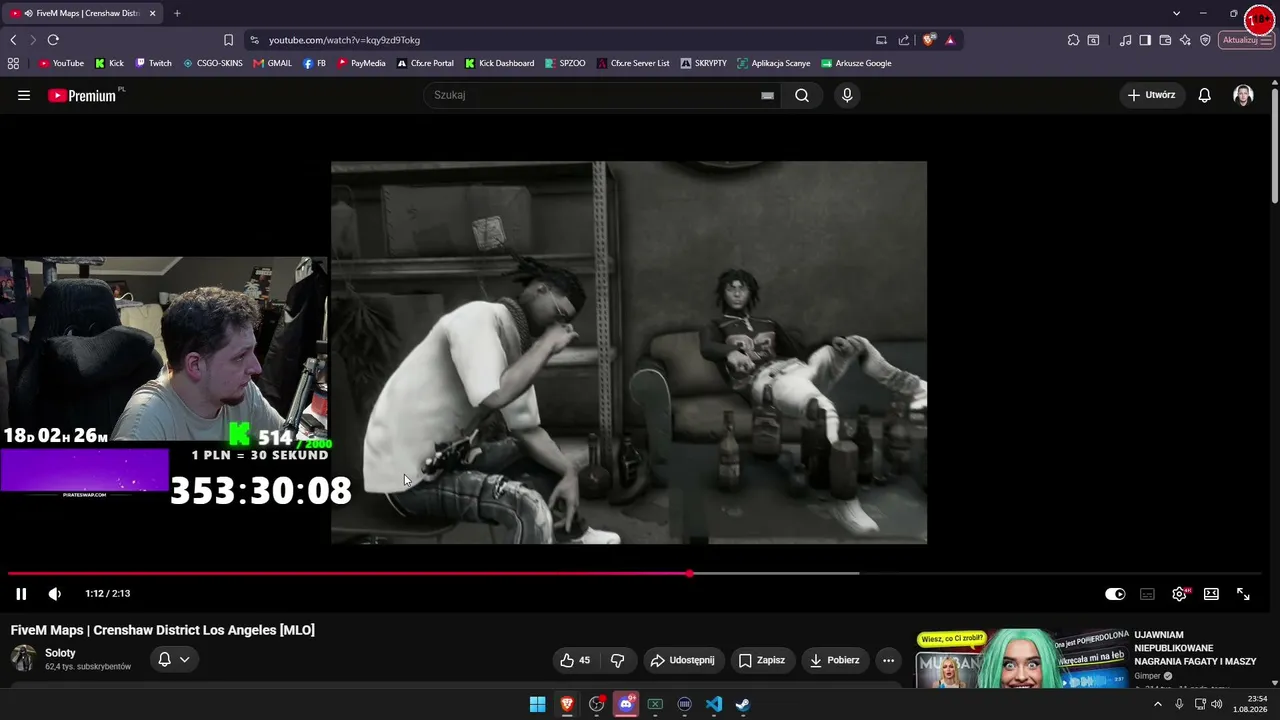This screenshot has height=720, width=1280.
Task: Open the CSGO-SKINS bookmark
Action: 213,63
